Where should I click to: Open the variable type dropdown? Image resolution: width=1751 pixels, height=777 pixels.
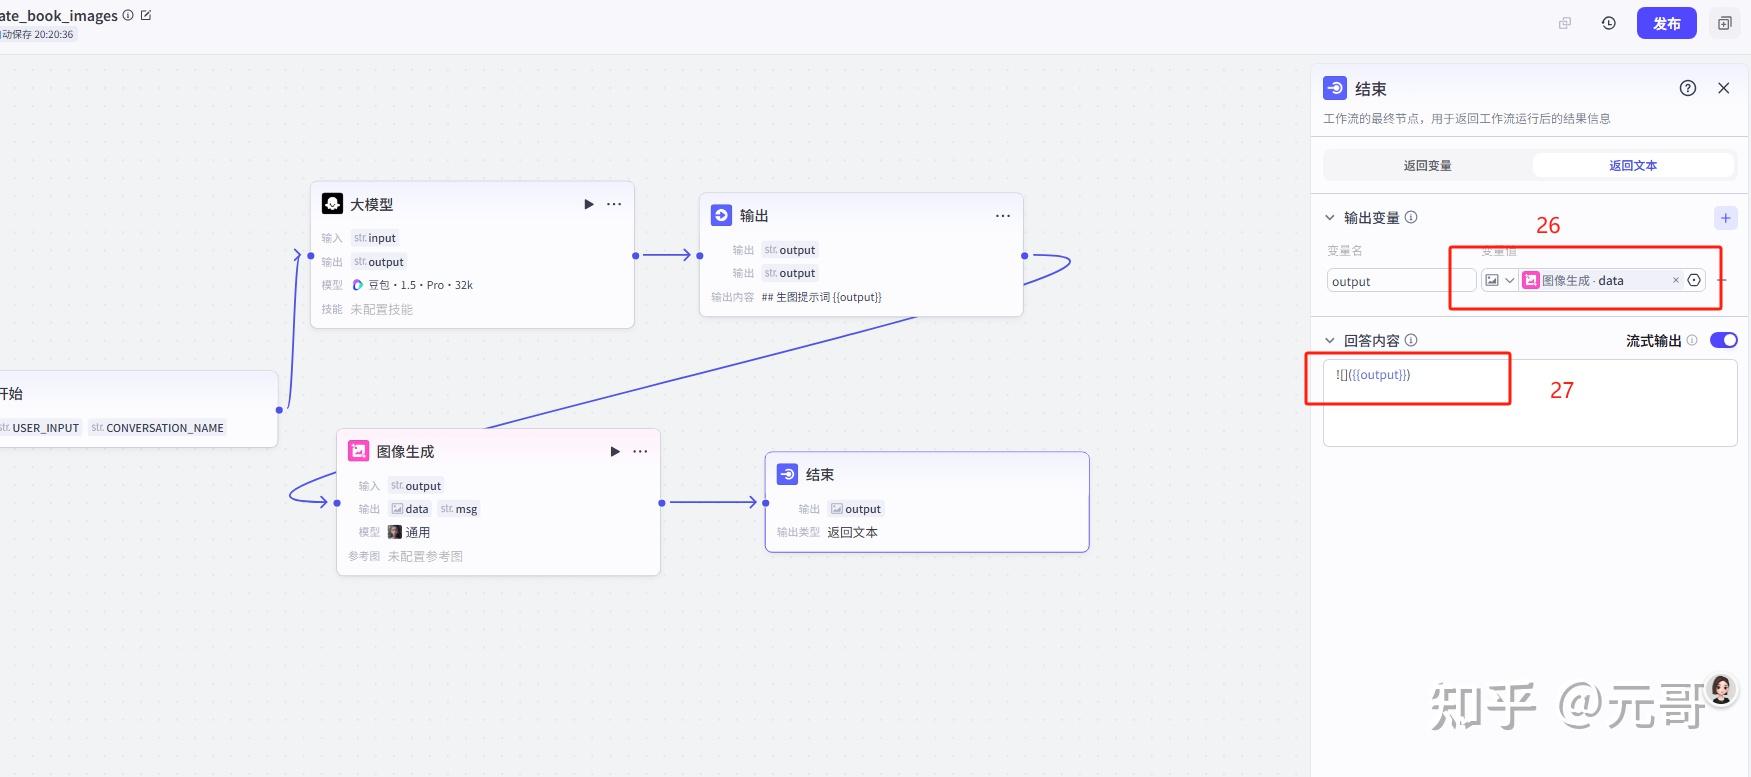pyautogui.click(x=1500, y=281)
